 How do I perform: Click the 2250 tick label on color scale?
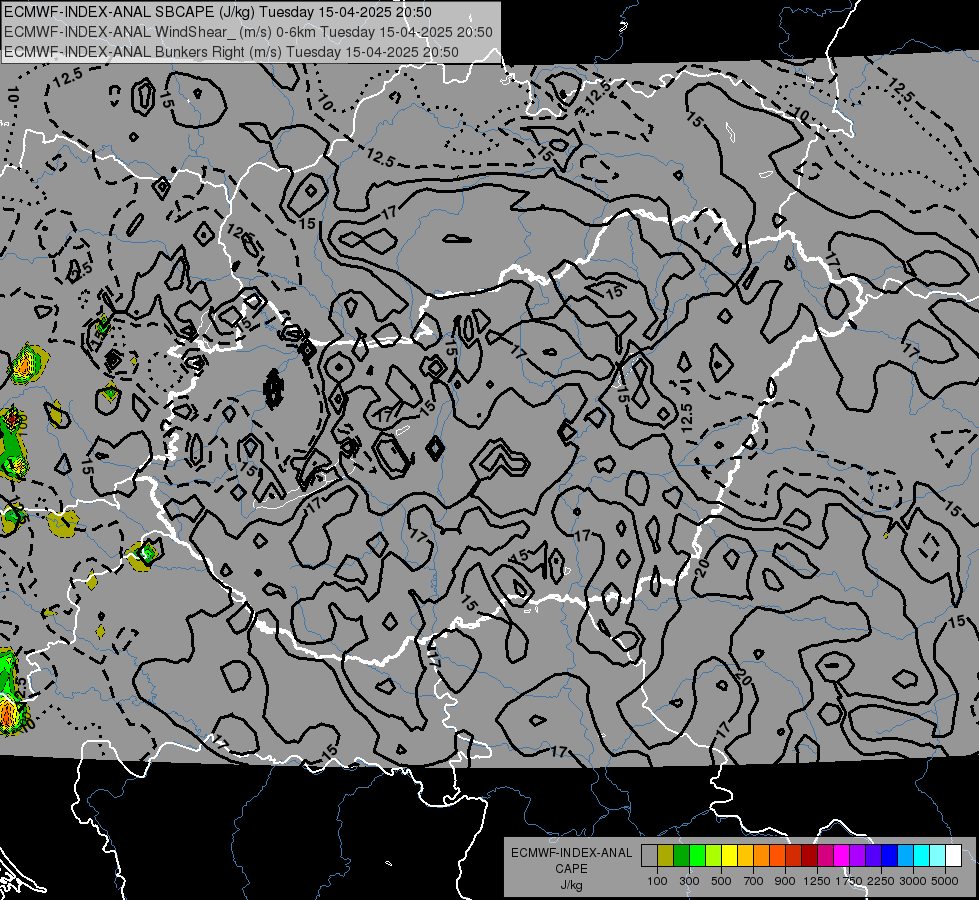[882, 881]
